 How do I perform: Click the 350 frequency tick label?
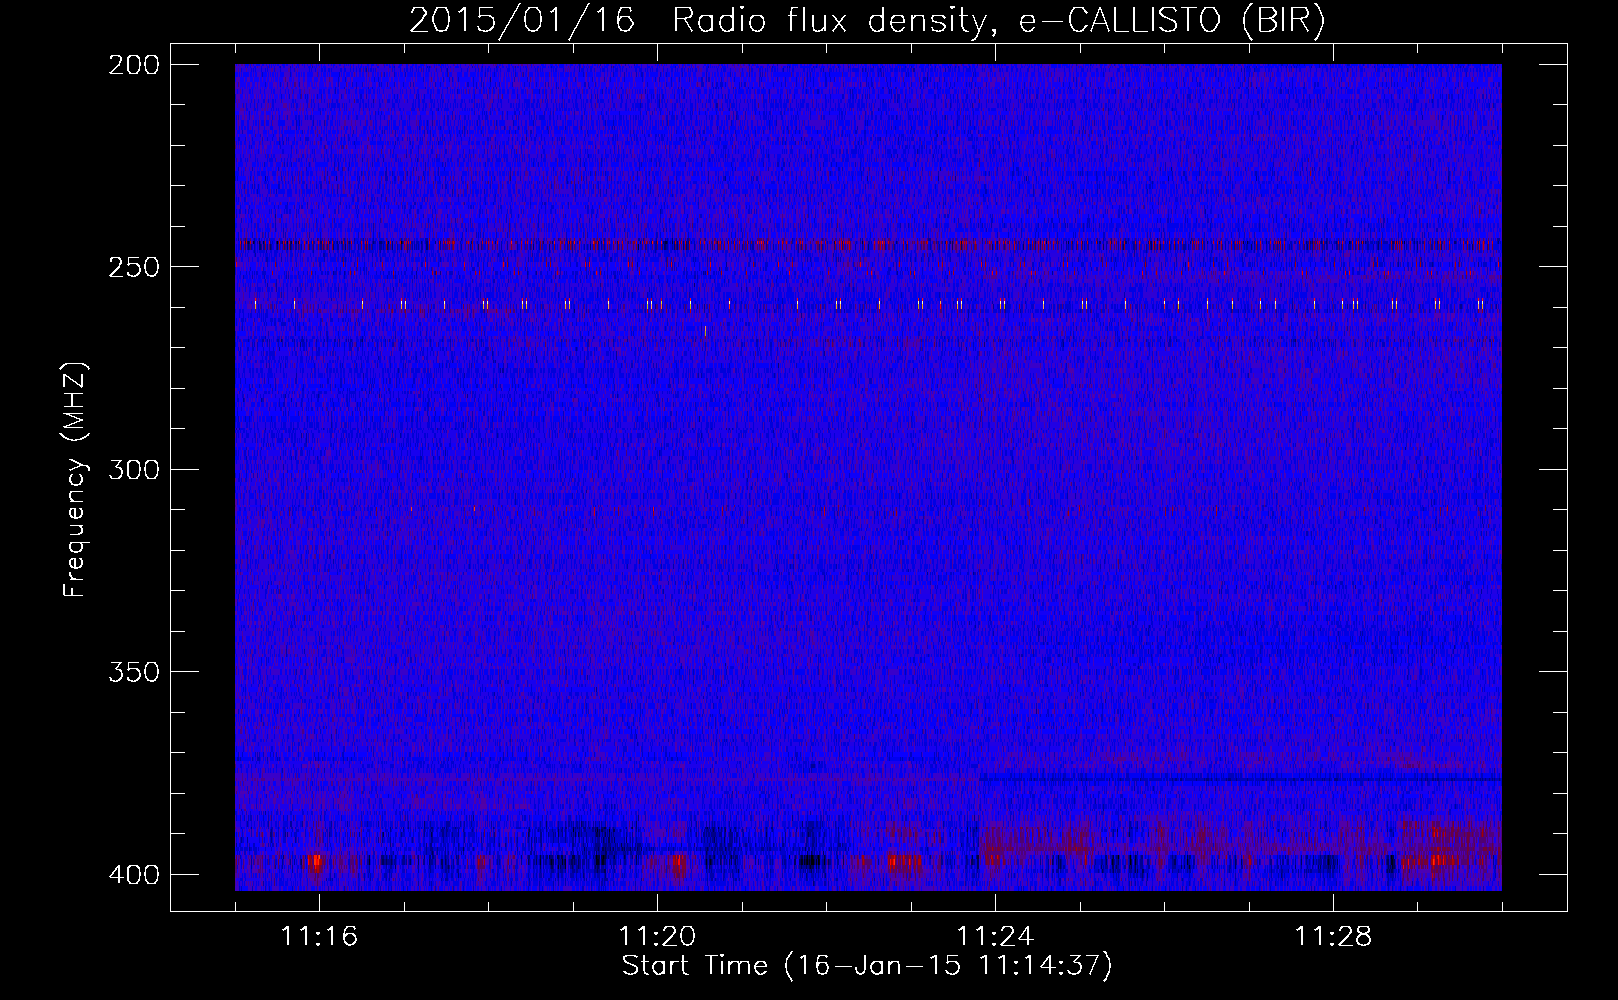(x=133, y=671)
